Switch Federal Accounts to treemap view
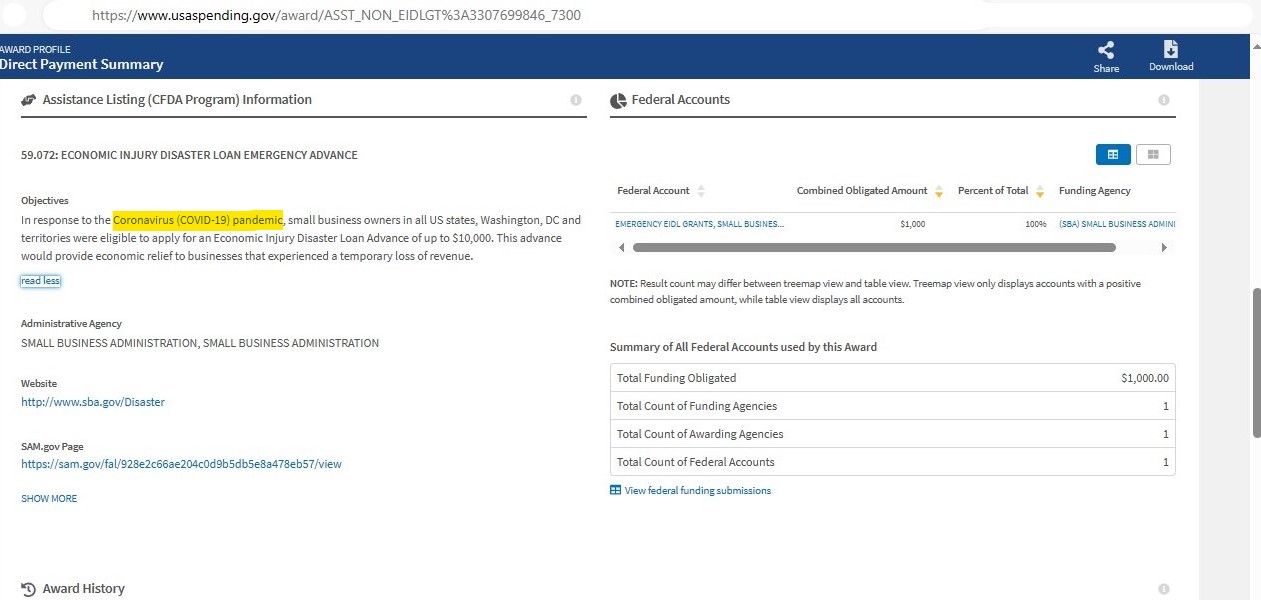This screenshot has height=600, width=1261. [x=1153, y=154]
